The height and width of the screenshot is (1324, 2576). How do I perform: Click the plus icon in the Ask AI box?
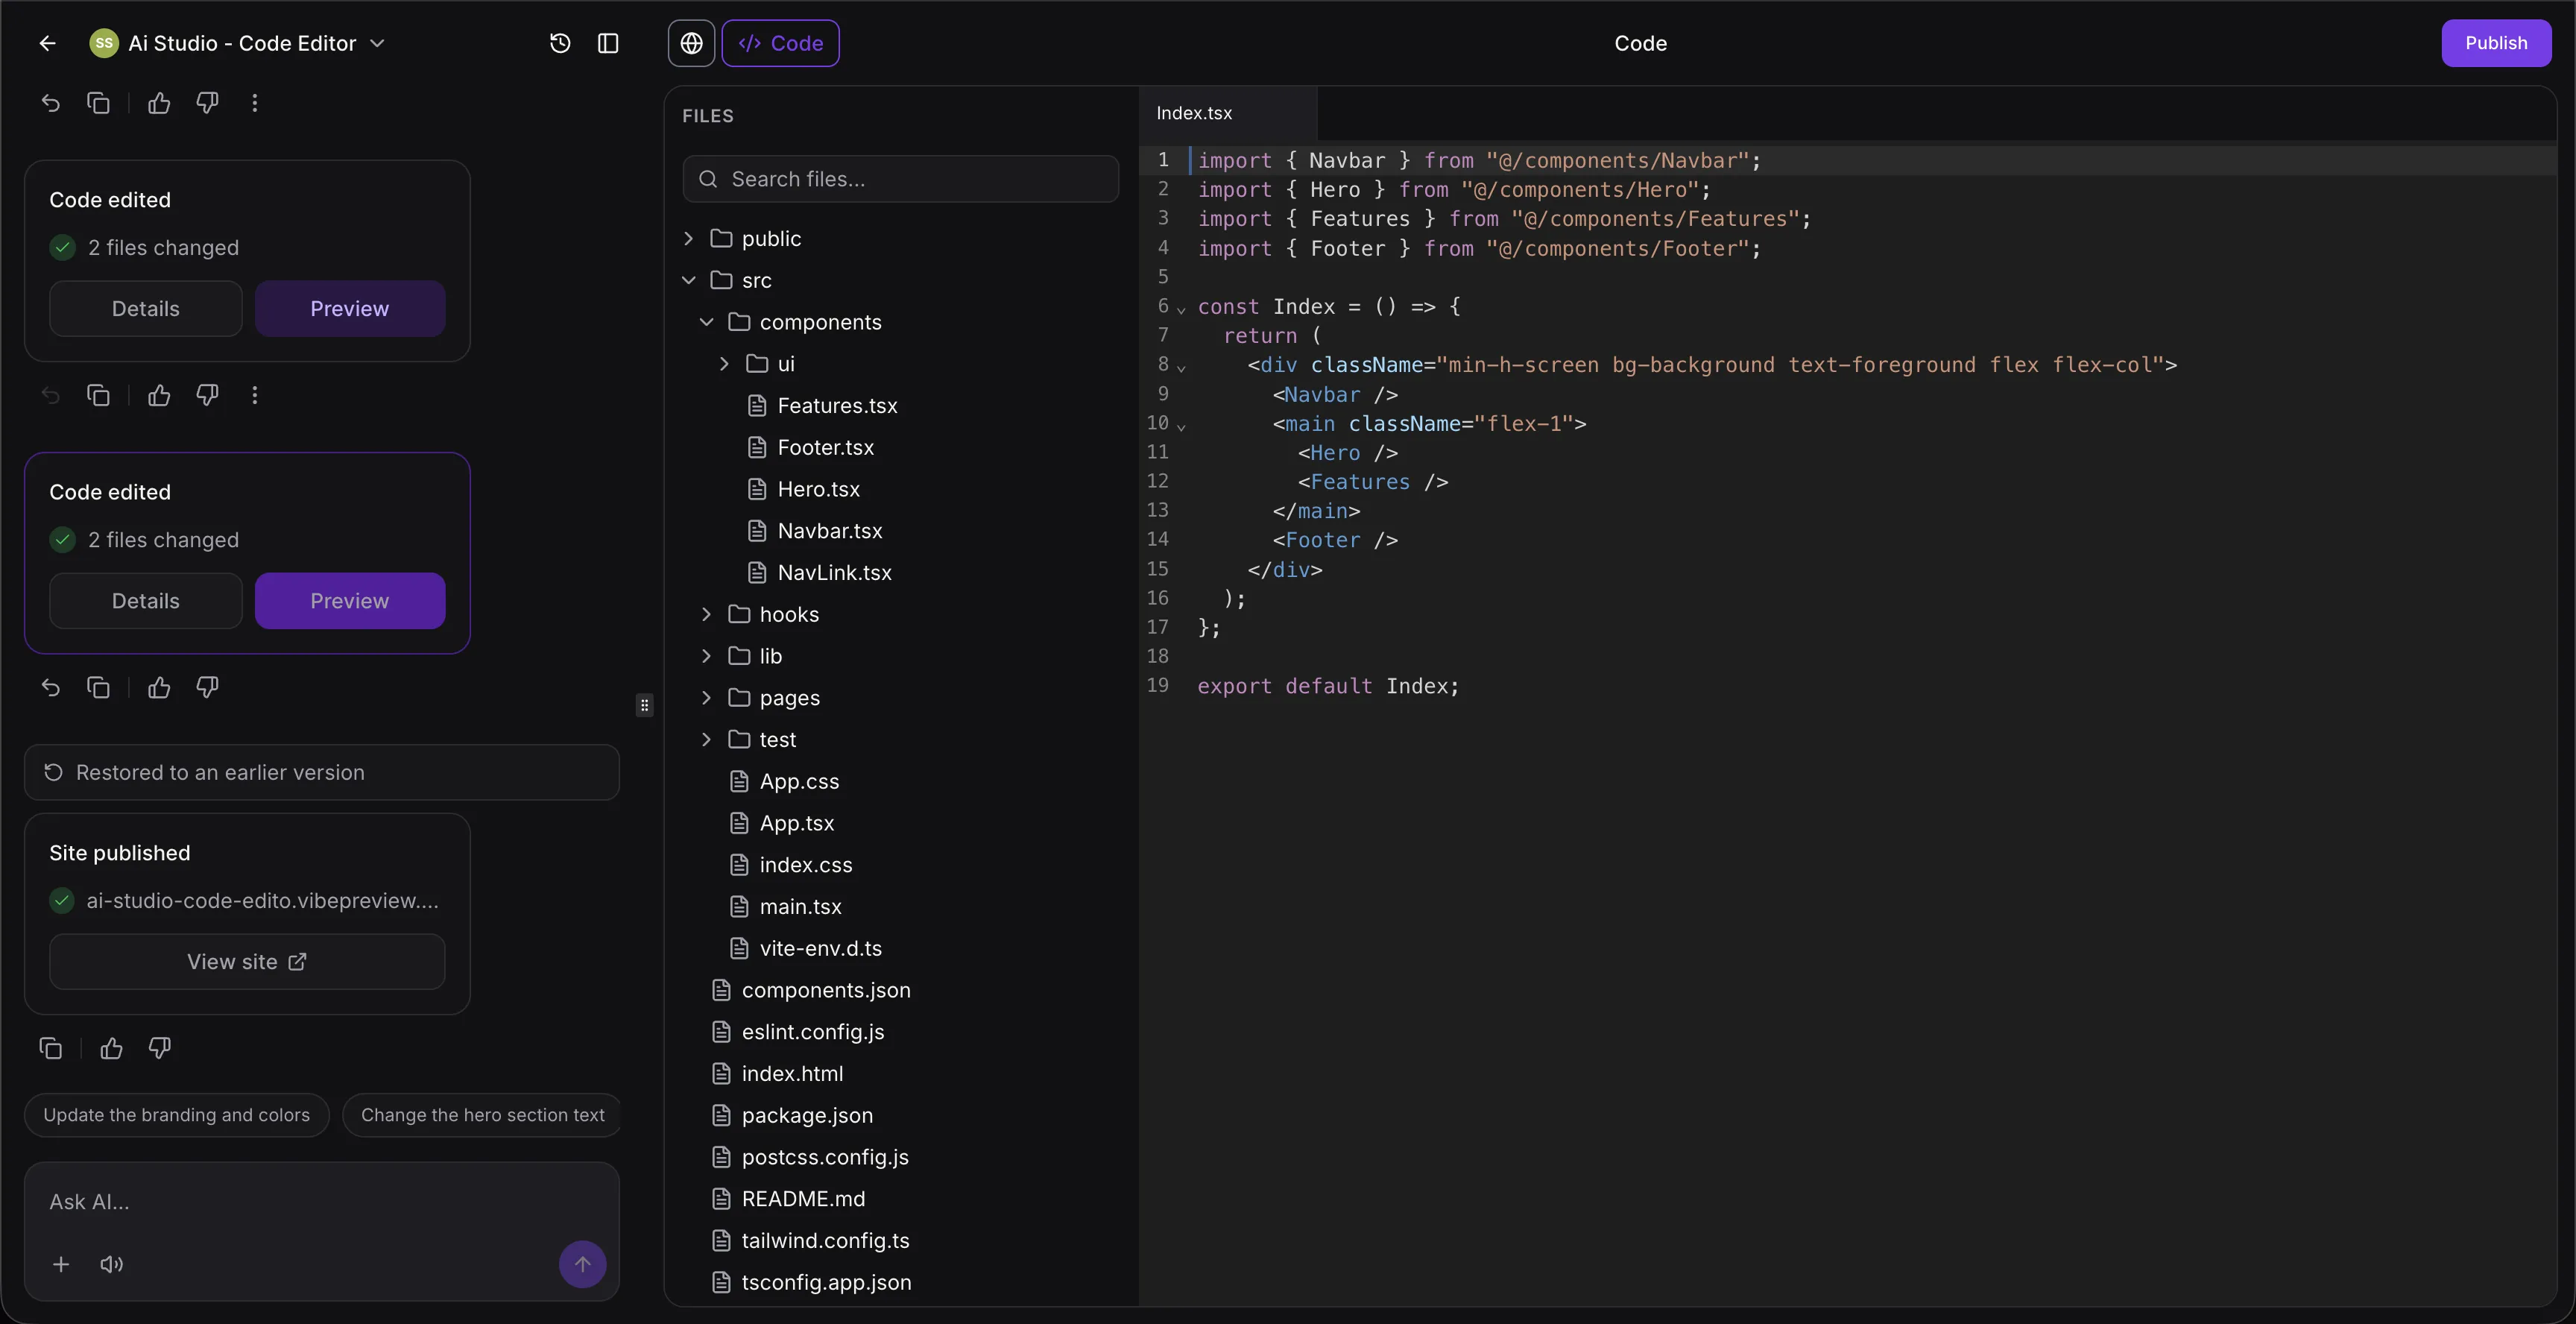tap(60, 1263)
